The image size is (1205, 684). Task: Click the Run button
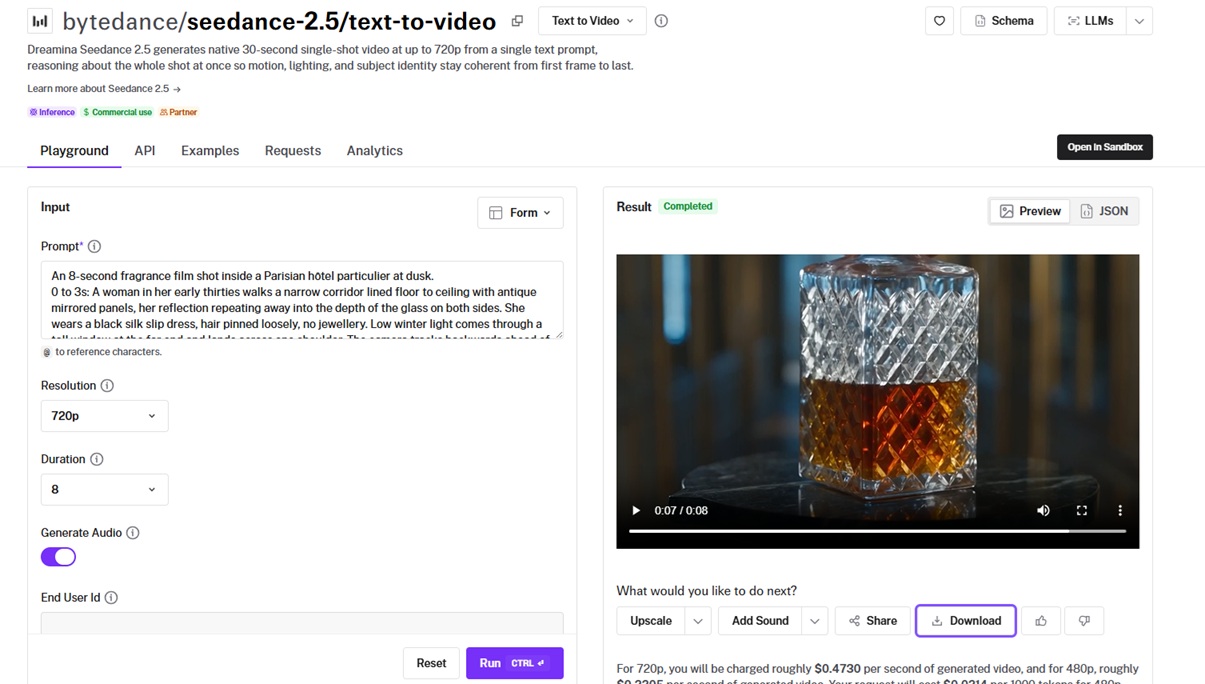(514, 663)
